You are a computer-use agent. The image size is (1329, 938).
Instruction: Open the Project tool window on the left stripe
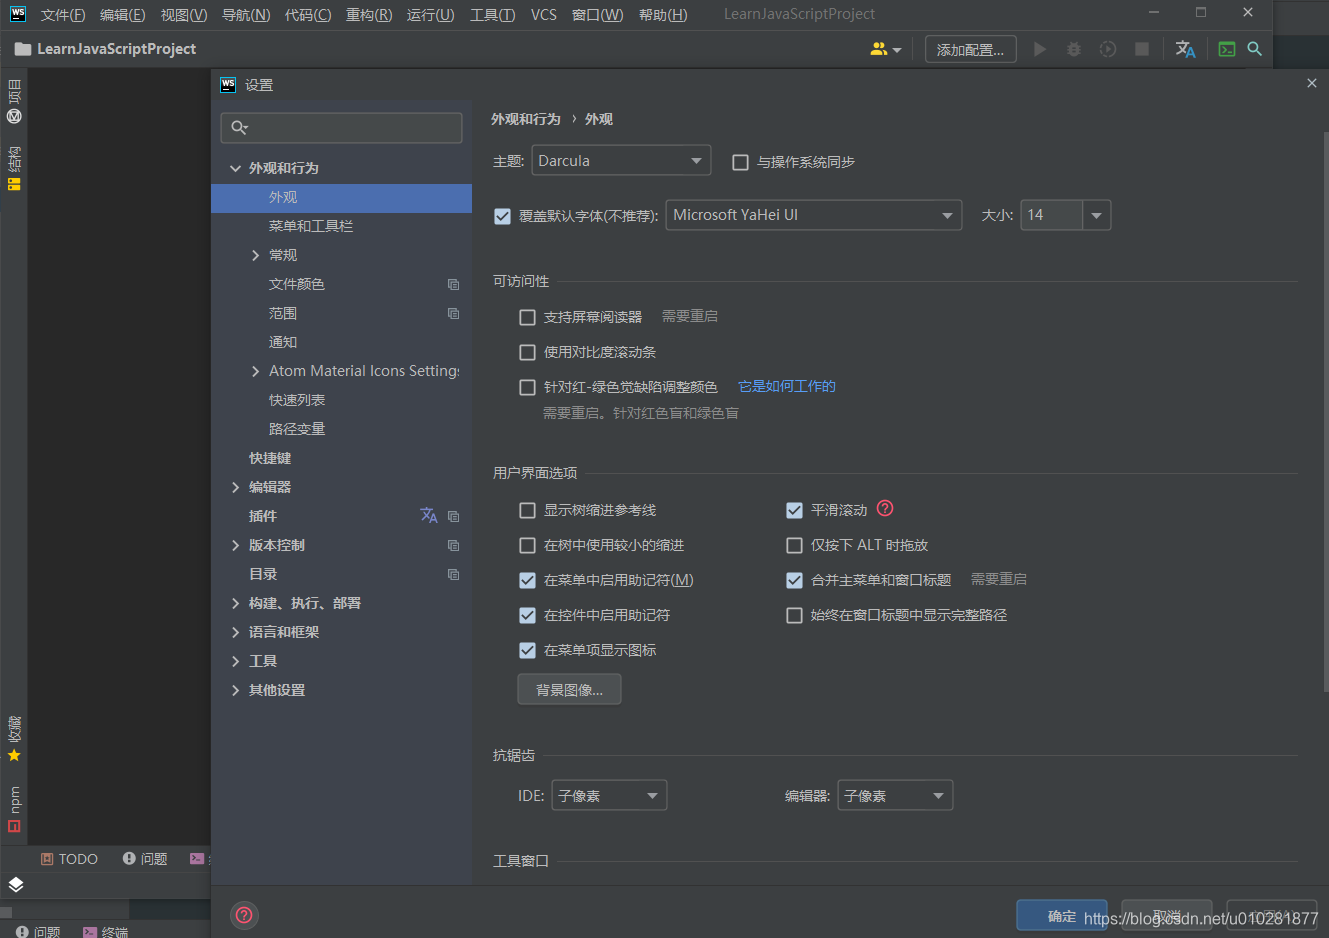point(14,101)
